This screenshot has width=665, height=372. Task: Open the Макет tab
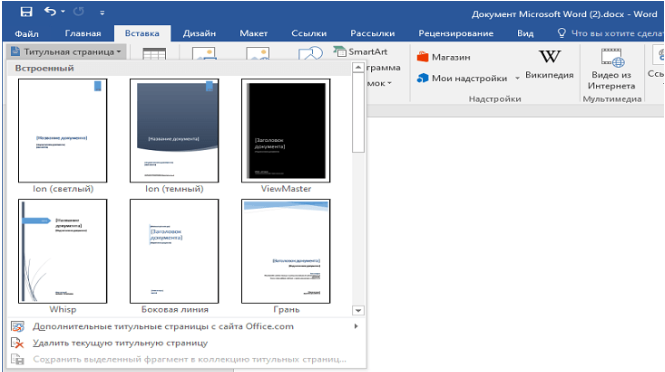[253, 33]
